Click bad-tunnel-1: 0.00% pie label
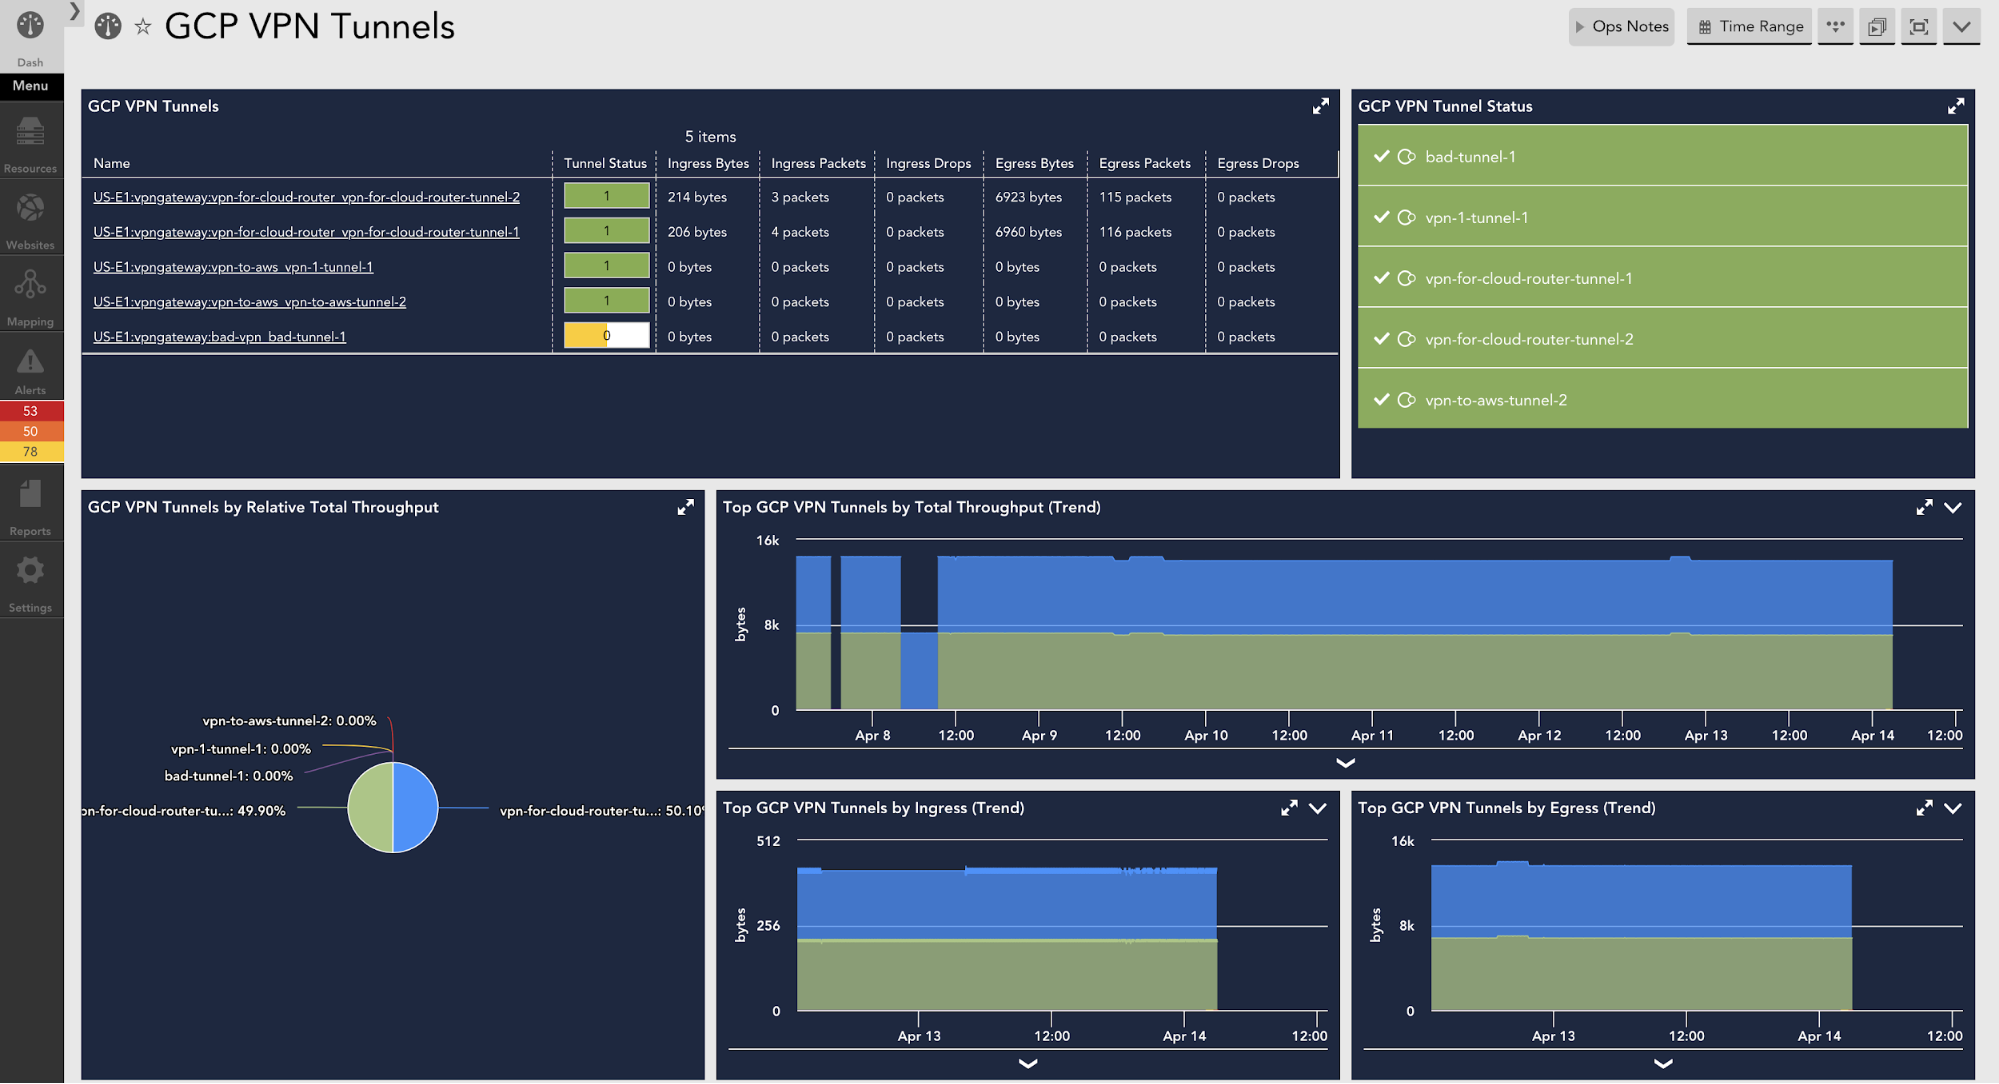 [x=228, y=776]
